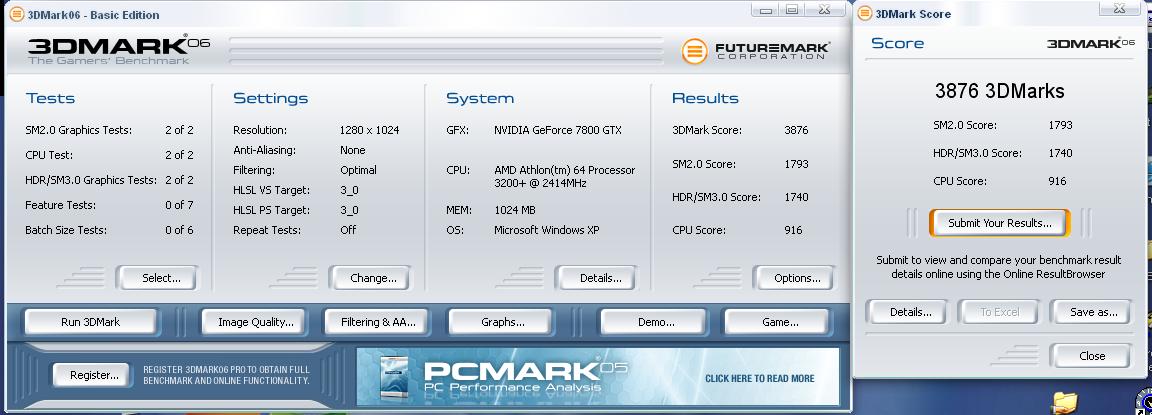Click MEM value 1024 MB
This screenshot has height=415, width=1152.
515,210
